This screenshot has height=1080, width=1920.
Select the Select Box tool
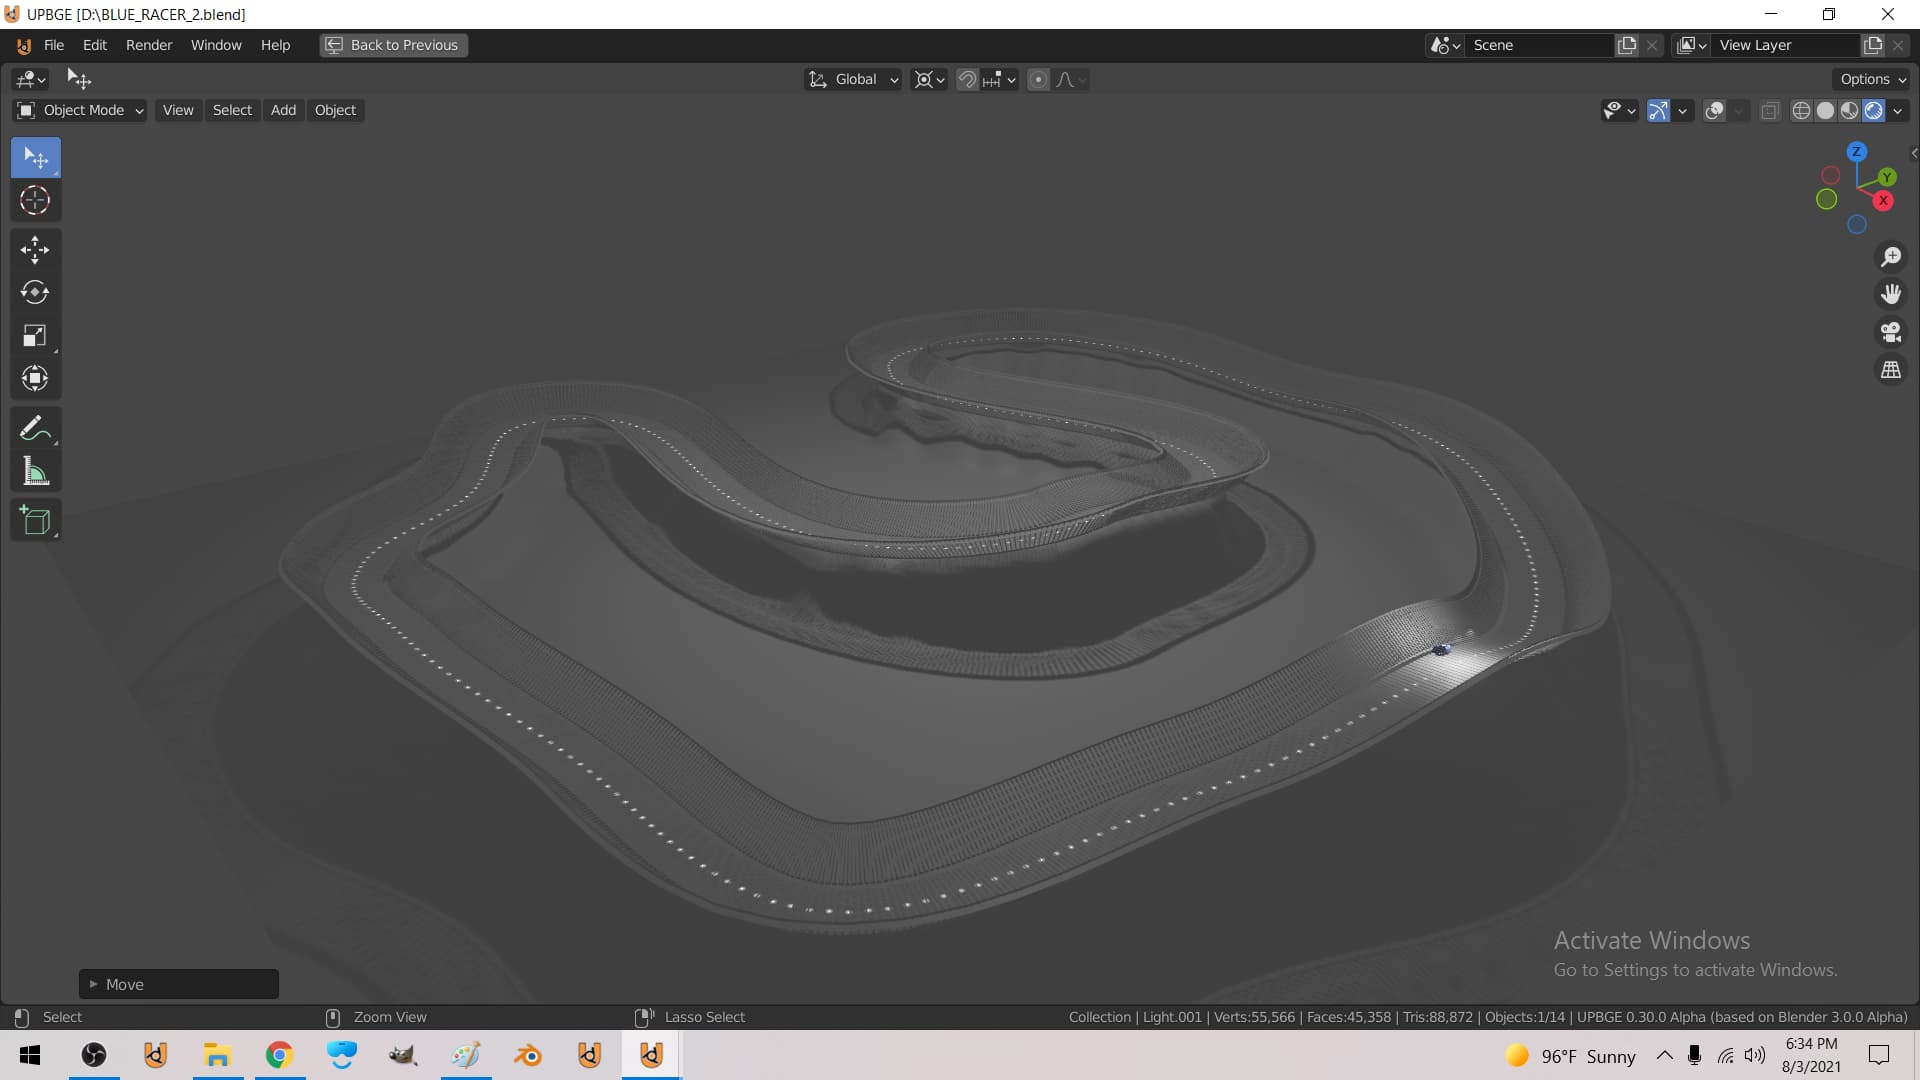click(36, 158)
